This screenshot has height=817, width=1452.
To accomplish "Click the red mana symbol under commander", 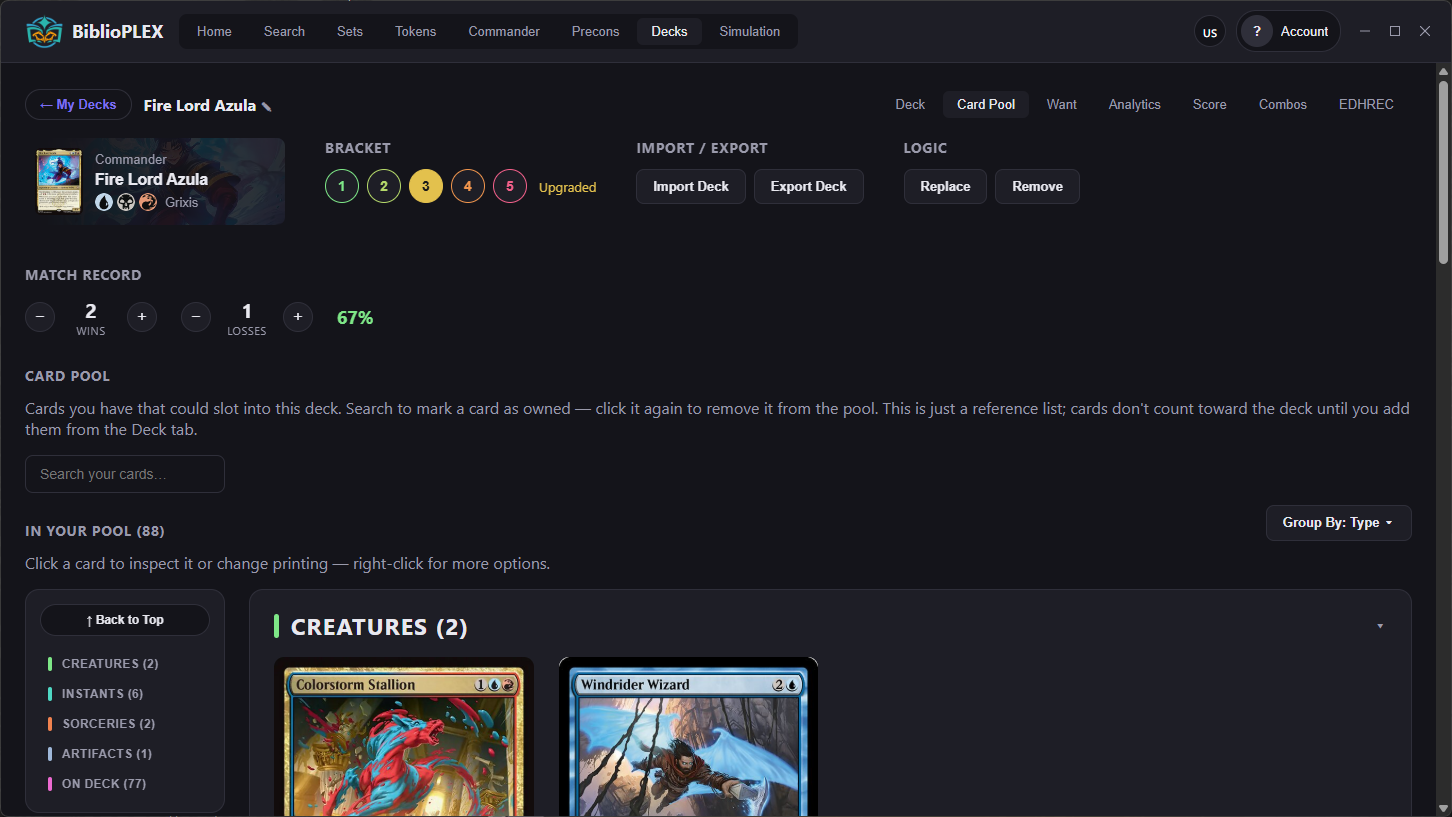I will [x=148, y=202].
